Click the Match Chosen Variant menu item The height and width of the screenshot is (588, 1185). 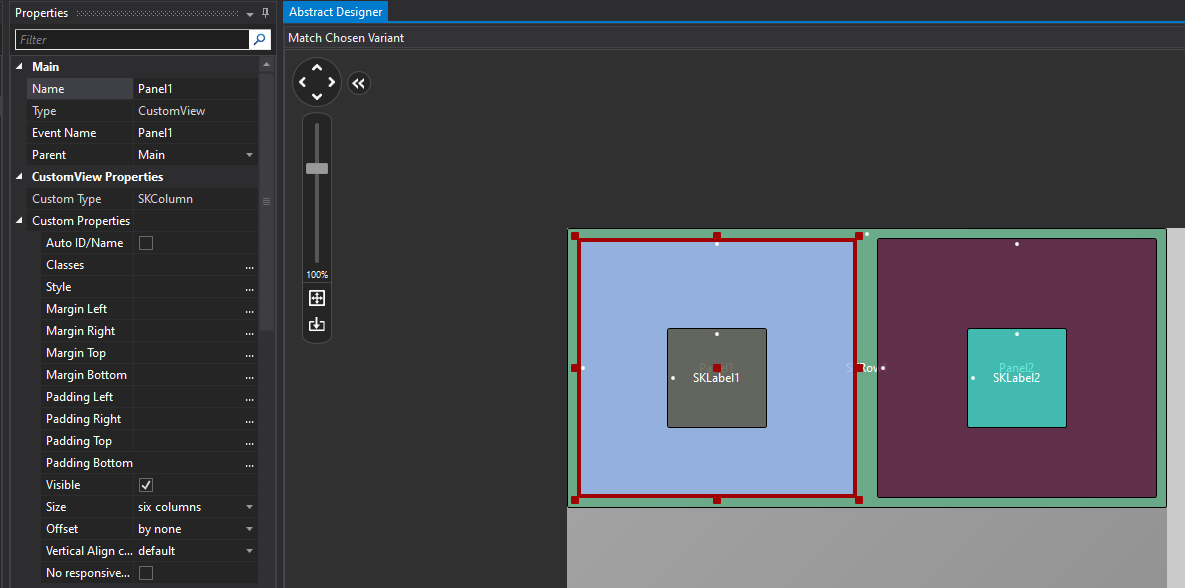click(346, 38)
